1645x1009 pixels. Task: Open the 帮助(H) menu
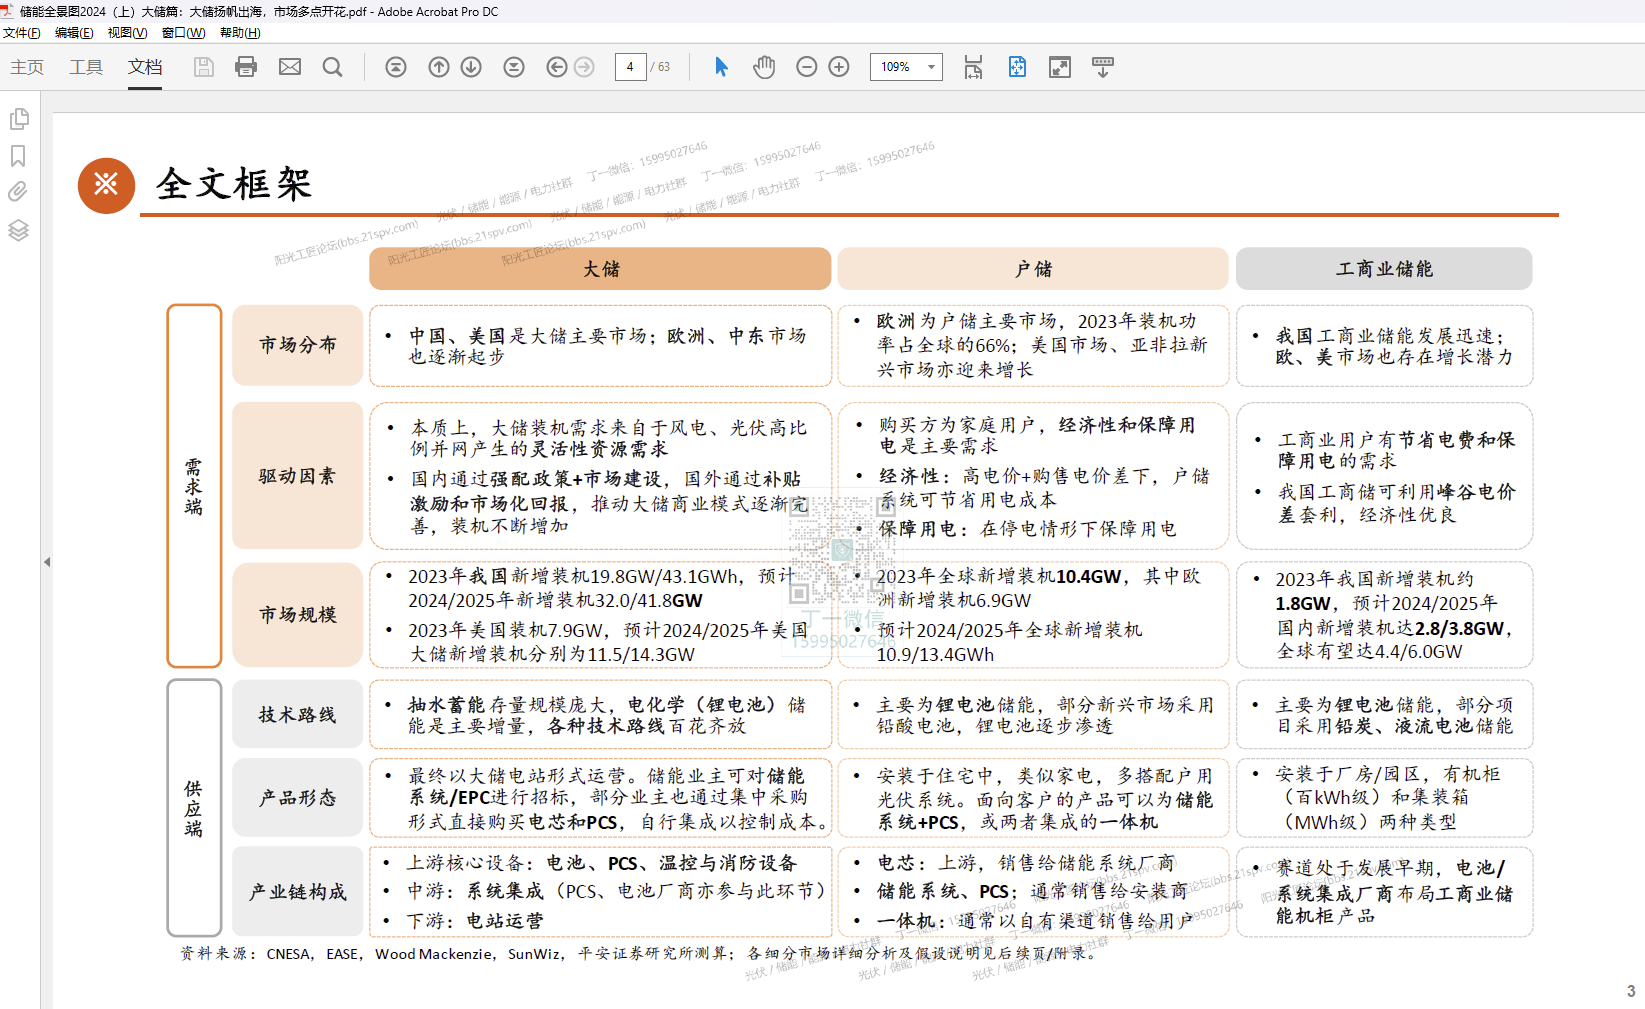point(240,33)
